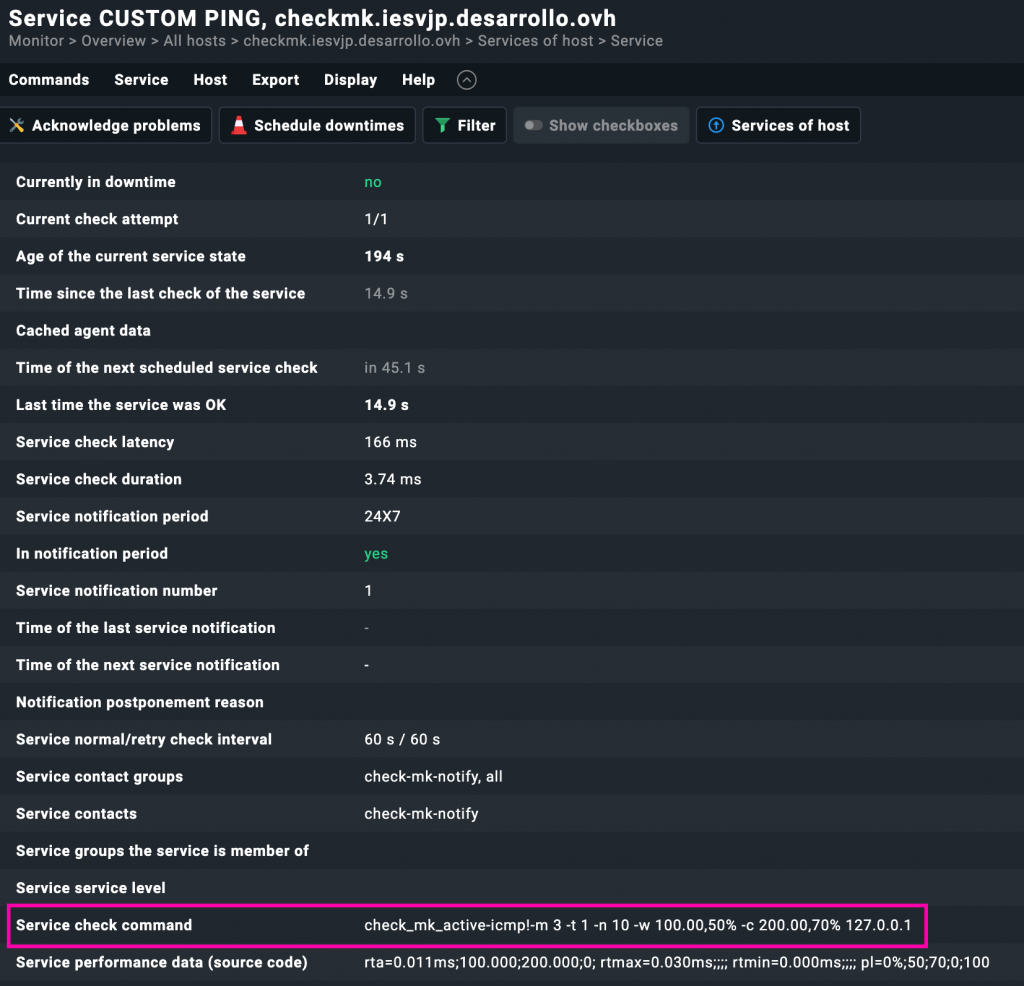Open the Service menu
Viewport: 1024px width, 986px height.
(141, 80)
